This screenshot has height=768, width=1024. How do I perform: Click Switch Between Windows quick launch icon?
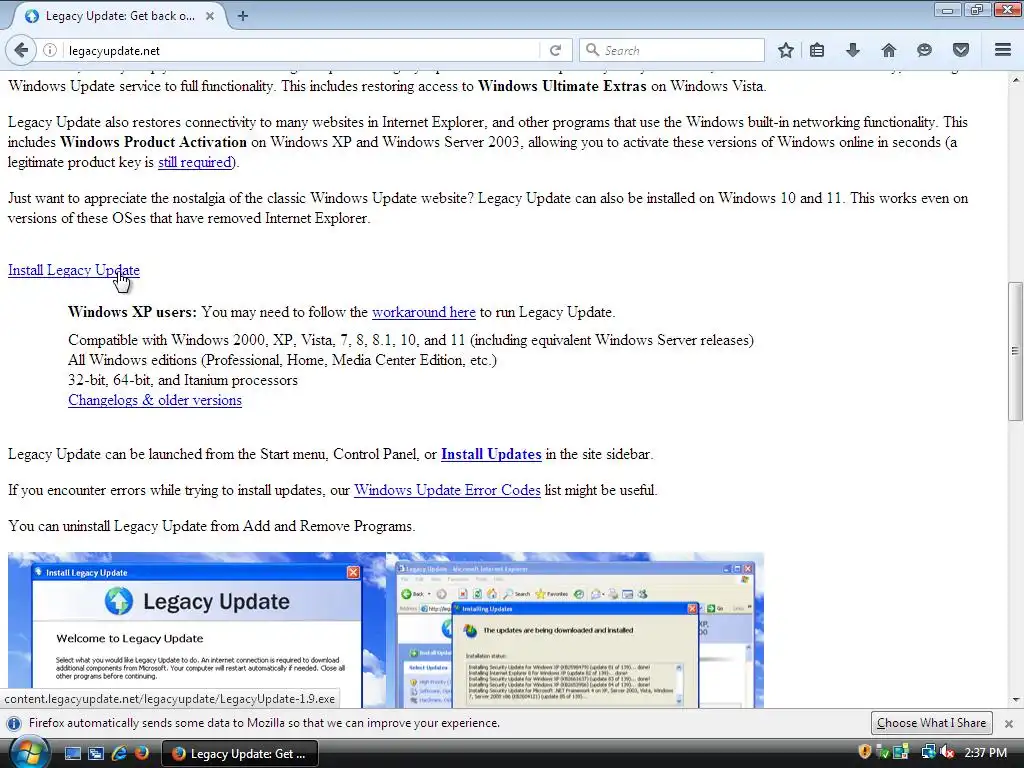[95, 753]
